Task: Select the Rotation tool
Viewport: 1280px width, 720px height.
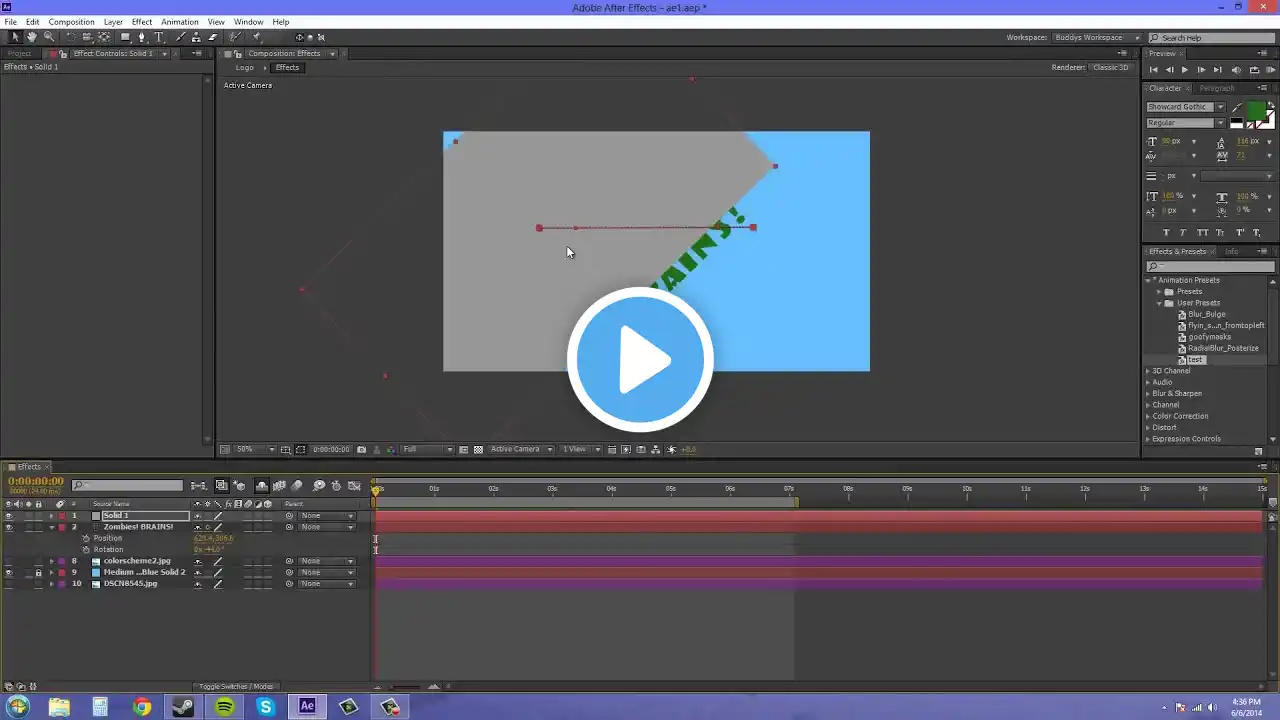Action: (x=72, y=37)
